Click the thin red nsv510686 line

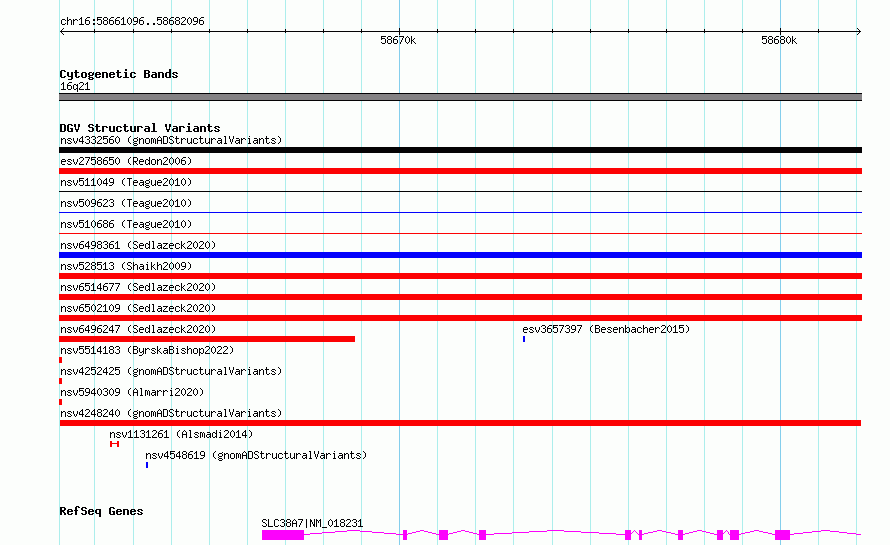coord(460,234)
